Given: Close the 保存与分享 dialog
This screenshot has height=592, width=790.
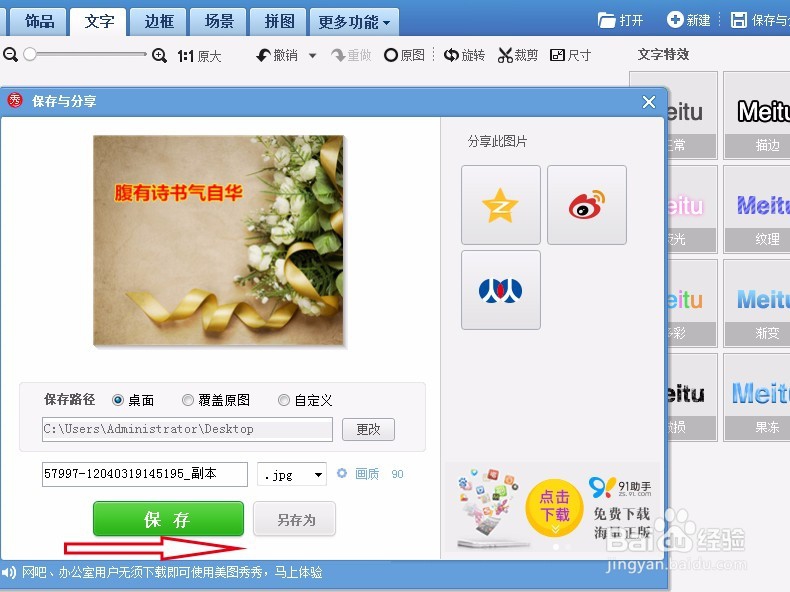Looking at the screenshot, I should 649,102.
